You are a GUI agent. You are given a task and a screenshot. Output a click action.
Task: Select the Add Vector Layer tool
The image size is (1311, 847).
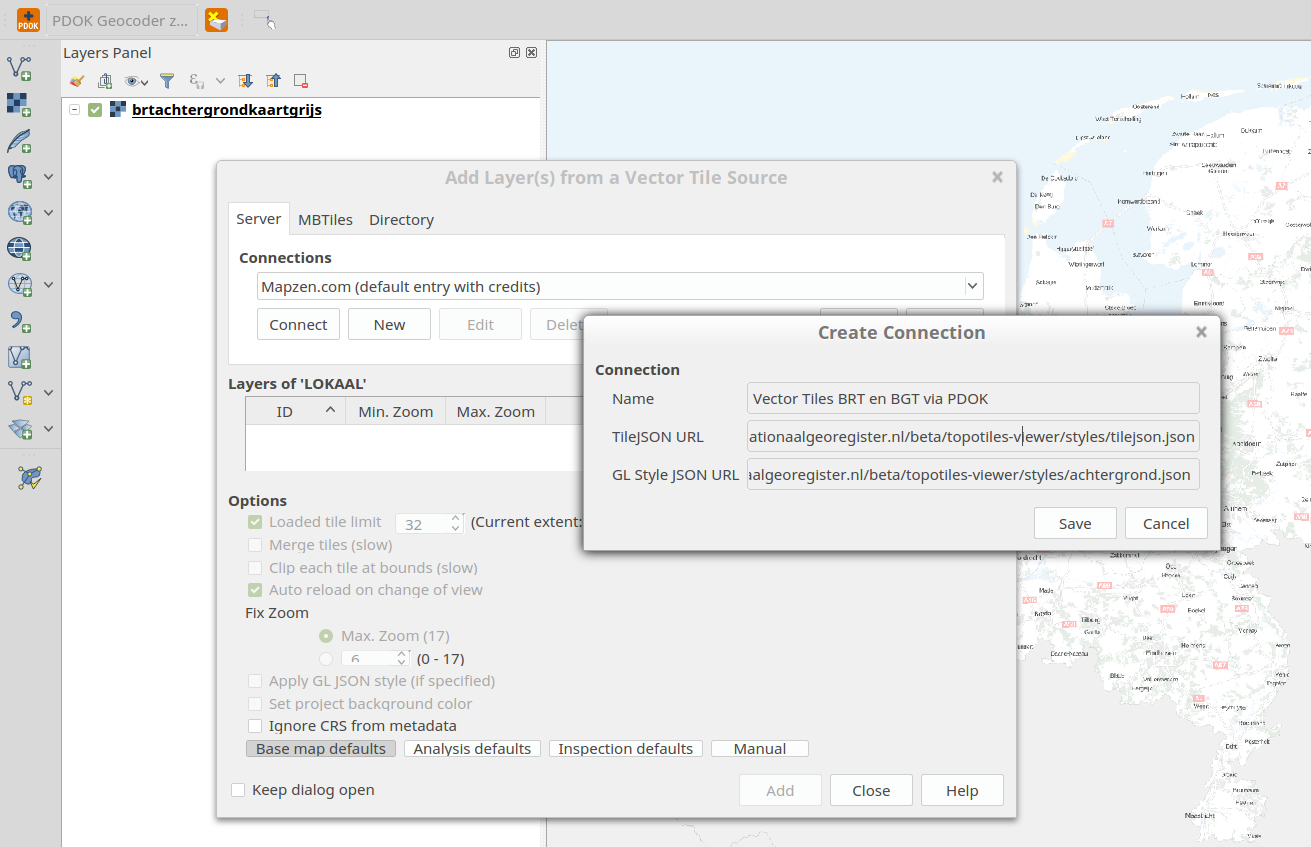[x=19, y=68]
